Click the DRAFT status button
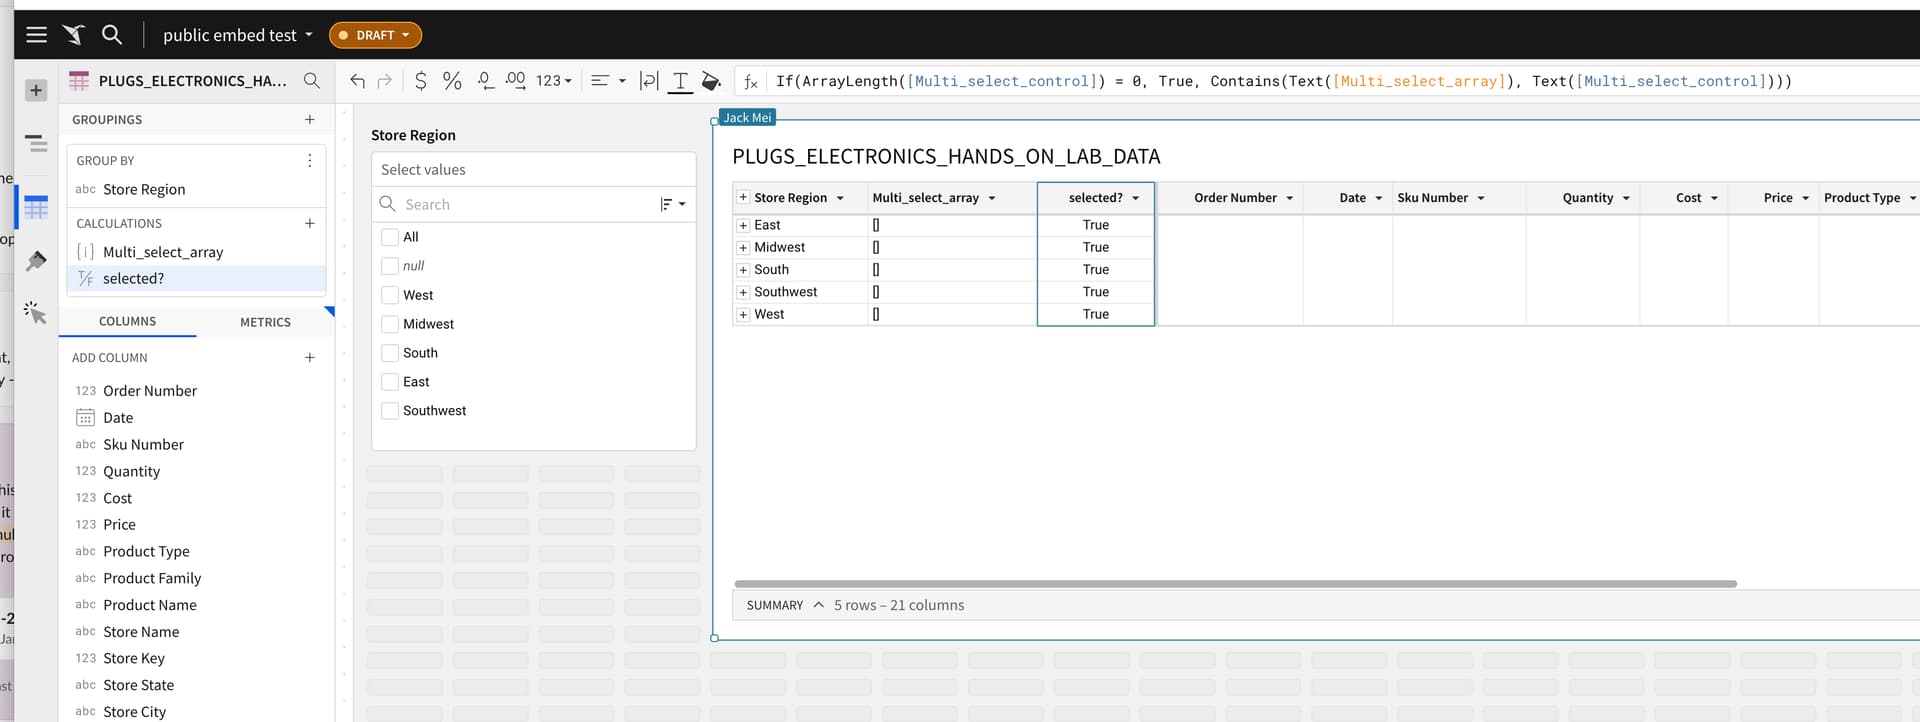Image resolution: width=1920 pixels, height=722 pixels. [x=375, y=35]
